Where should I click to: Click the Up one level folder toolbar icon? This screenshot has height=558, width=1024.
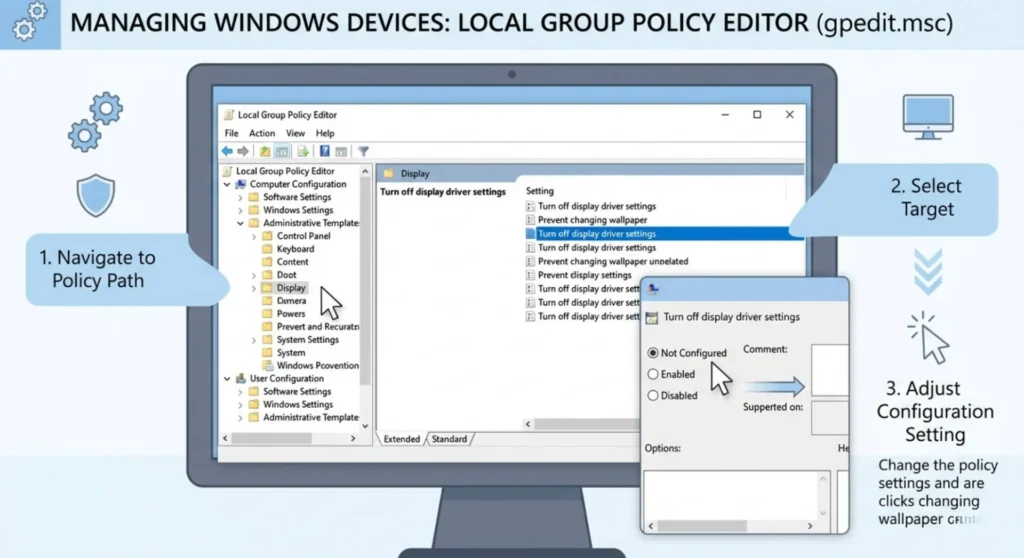(x=264, y=152)
